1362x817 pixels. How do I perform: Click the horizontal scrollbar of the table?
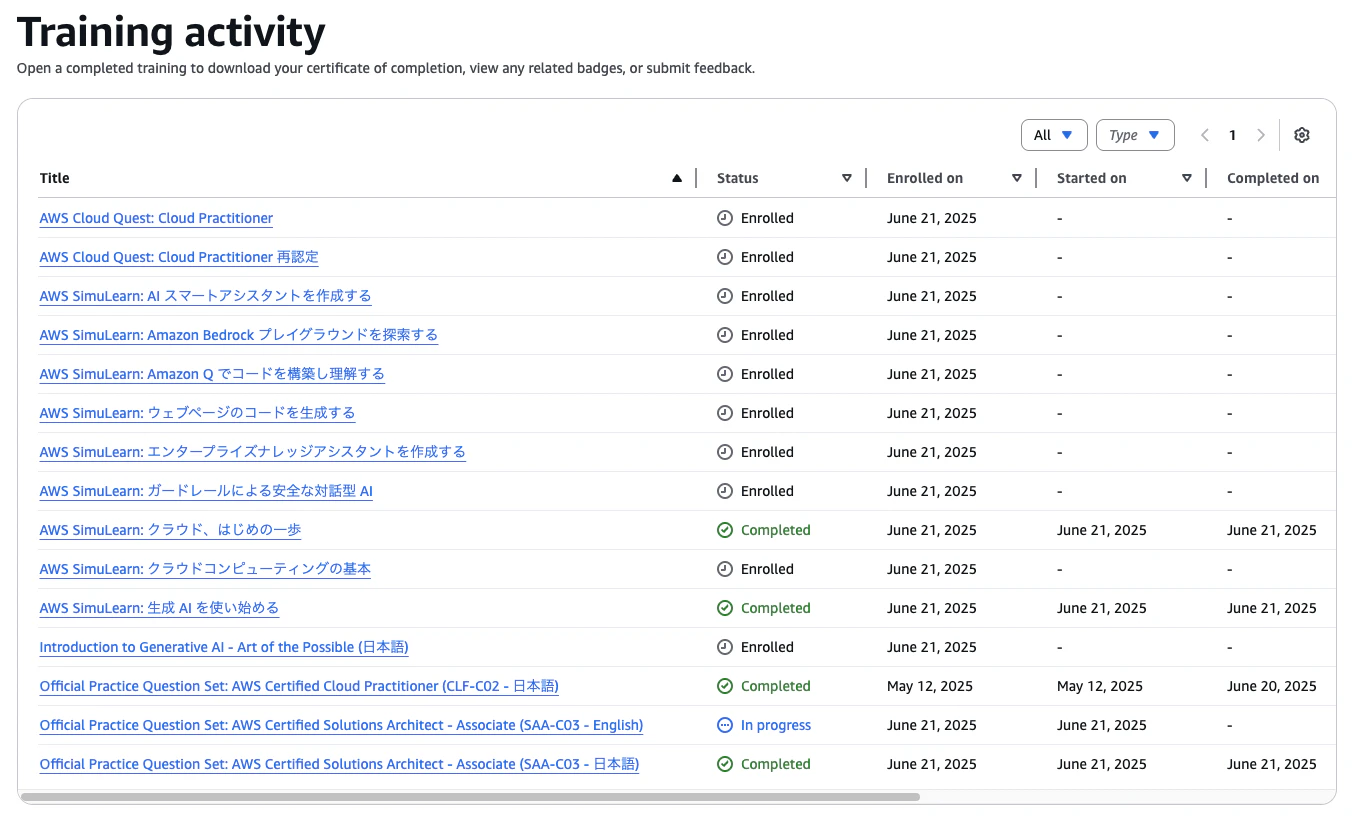coord(469,797)
